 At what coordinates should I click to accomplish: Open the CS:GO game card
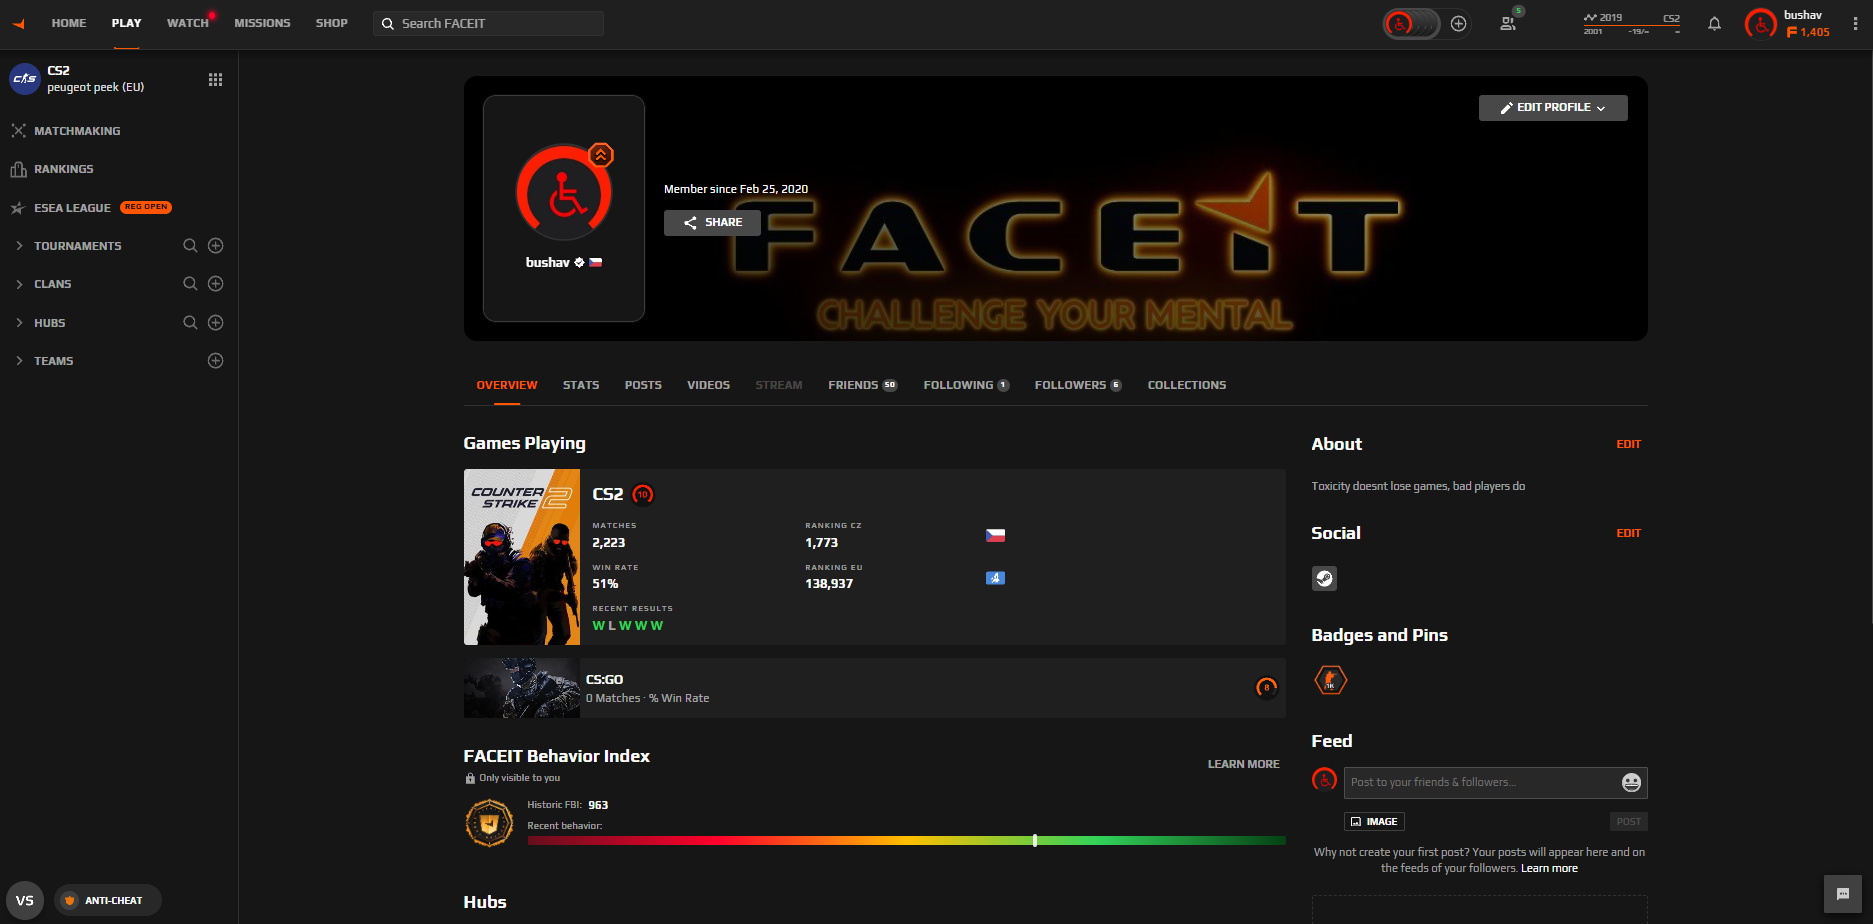[x=874, y=688]
